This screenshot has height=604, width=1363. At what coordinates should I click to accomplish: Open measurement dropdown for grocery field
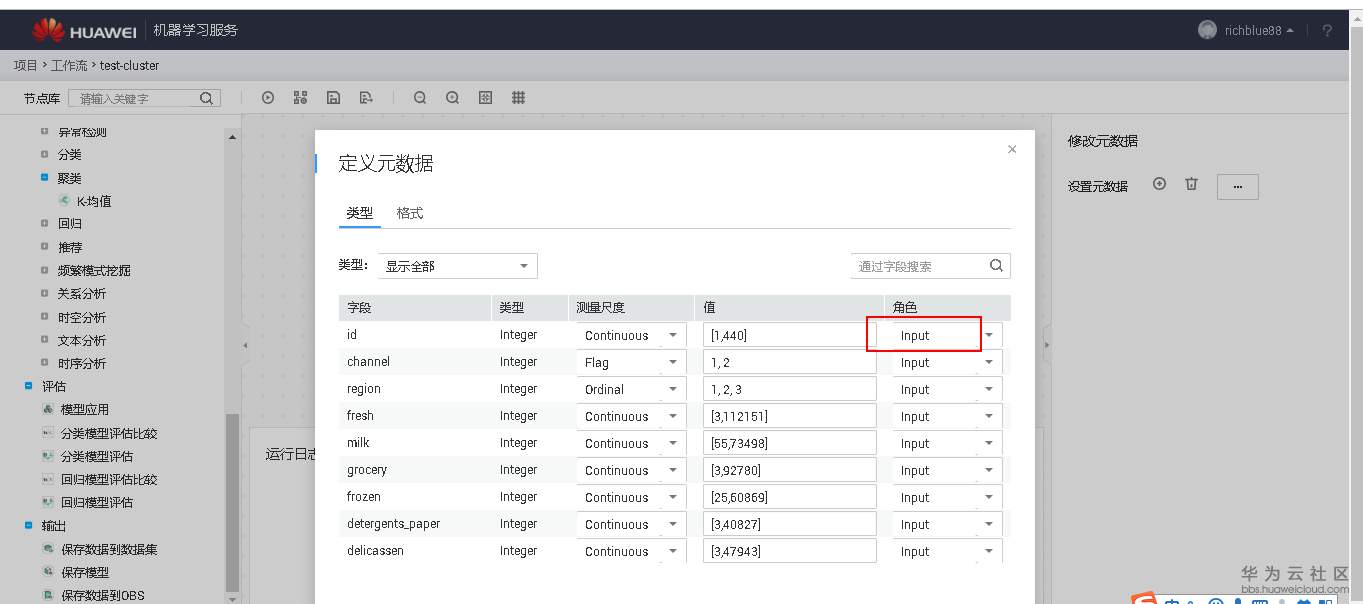point(631,470)
